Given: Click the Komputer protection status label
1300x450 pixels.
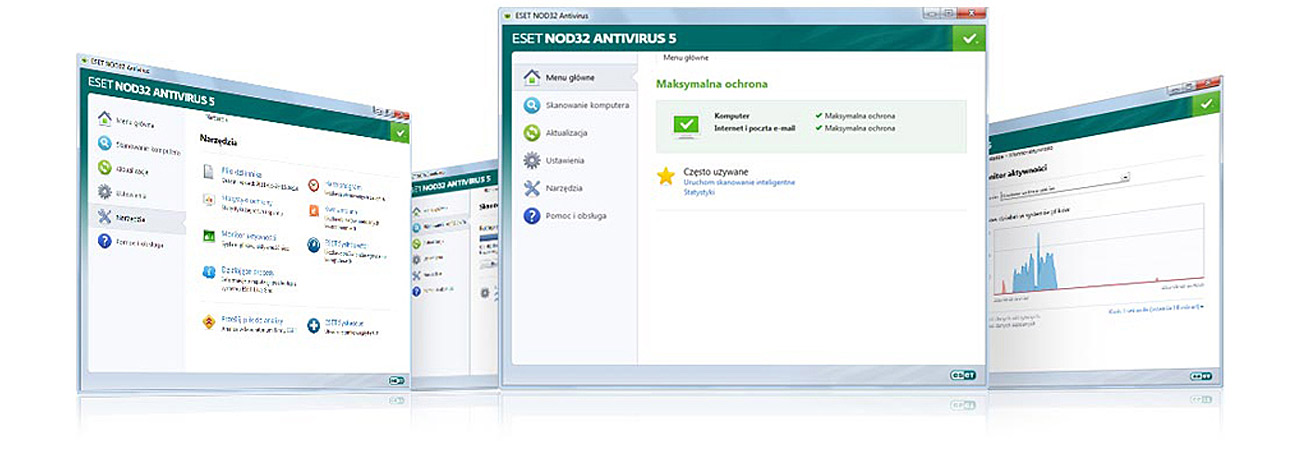Looking at the screenshot, I should pos(731,116).
